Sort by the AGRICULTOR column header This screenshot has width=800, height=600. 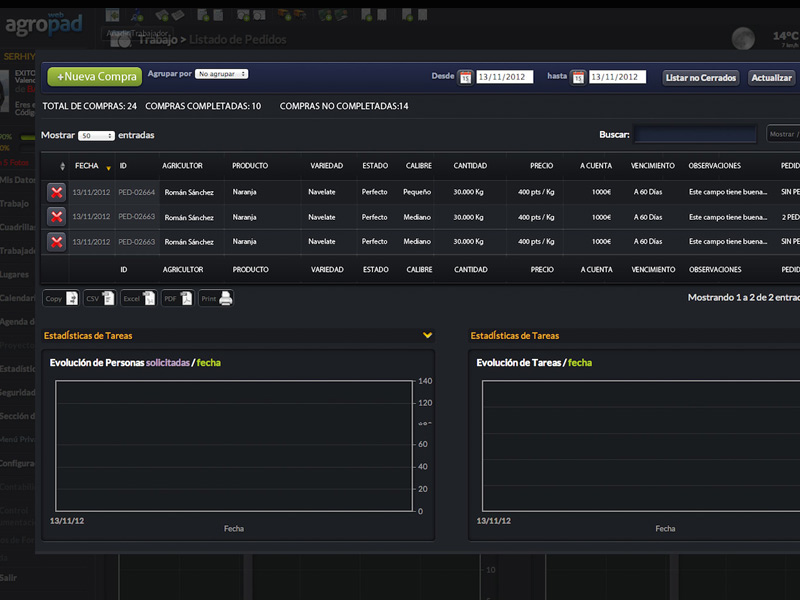coord(182,166)
